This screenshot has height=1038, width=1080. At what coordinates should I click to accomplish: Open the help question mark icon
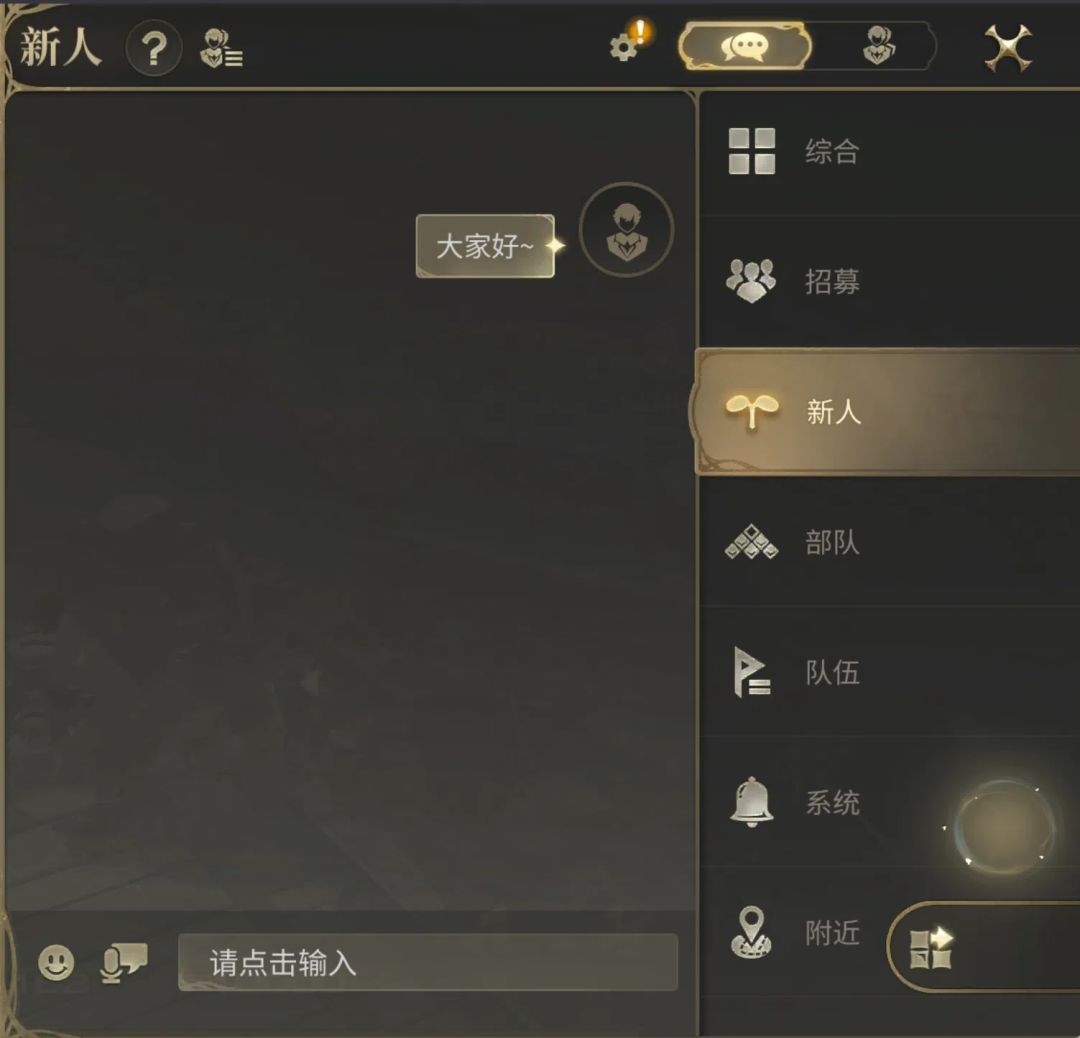[154, 48]
